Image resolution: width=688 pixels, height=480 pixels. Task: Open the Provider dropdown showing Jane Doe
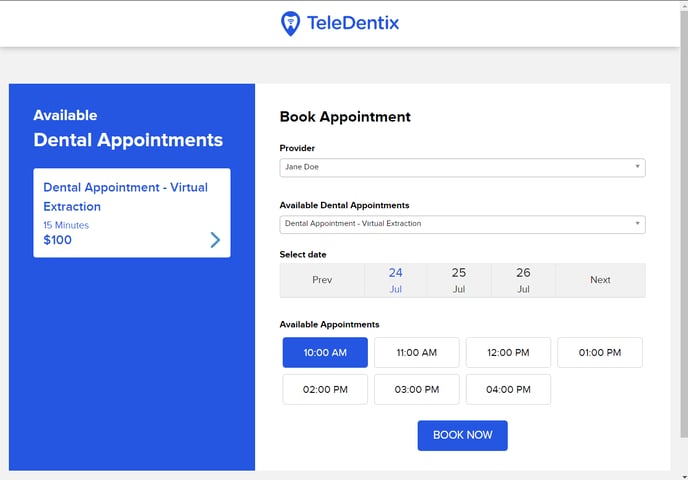tap(462, 168)
